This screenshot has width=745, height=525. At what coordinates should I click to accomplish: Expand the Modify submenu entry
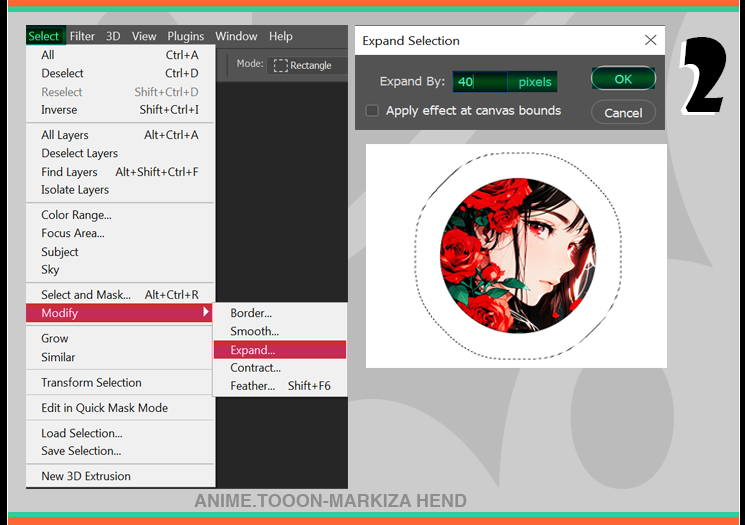(119, 313)
